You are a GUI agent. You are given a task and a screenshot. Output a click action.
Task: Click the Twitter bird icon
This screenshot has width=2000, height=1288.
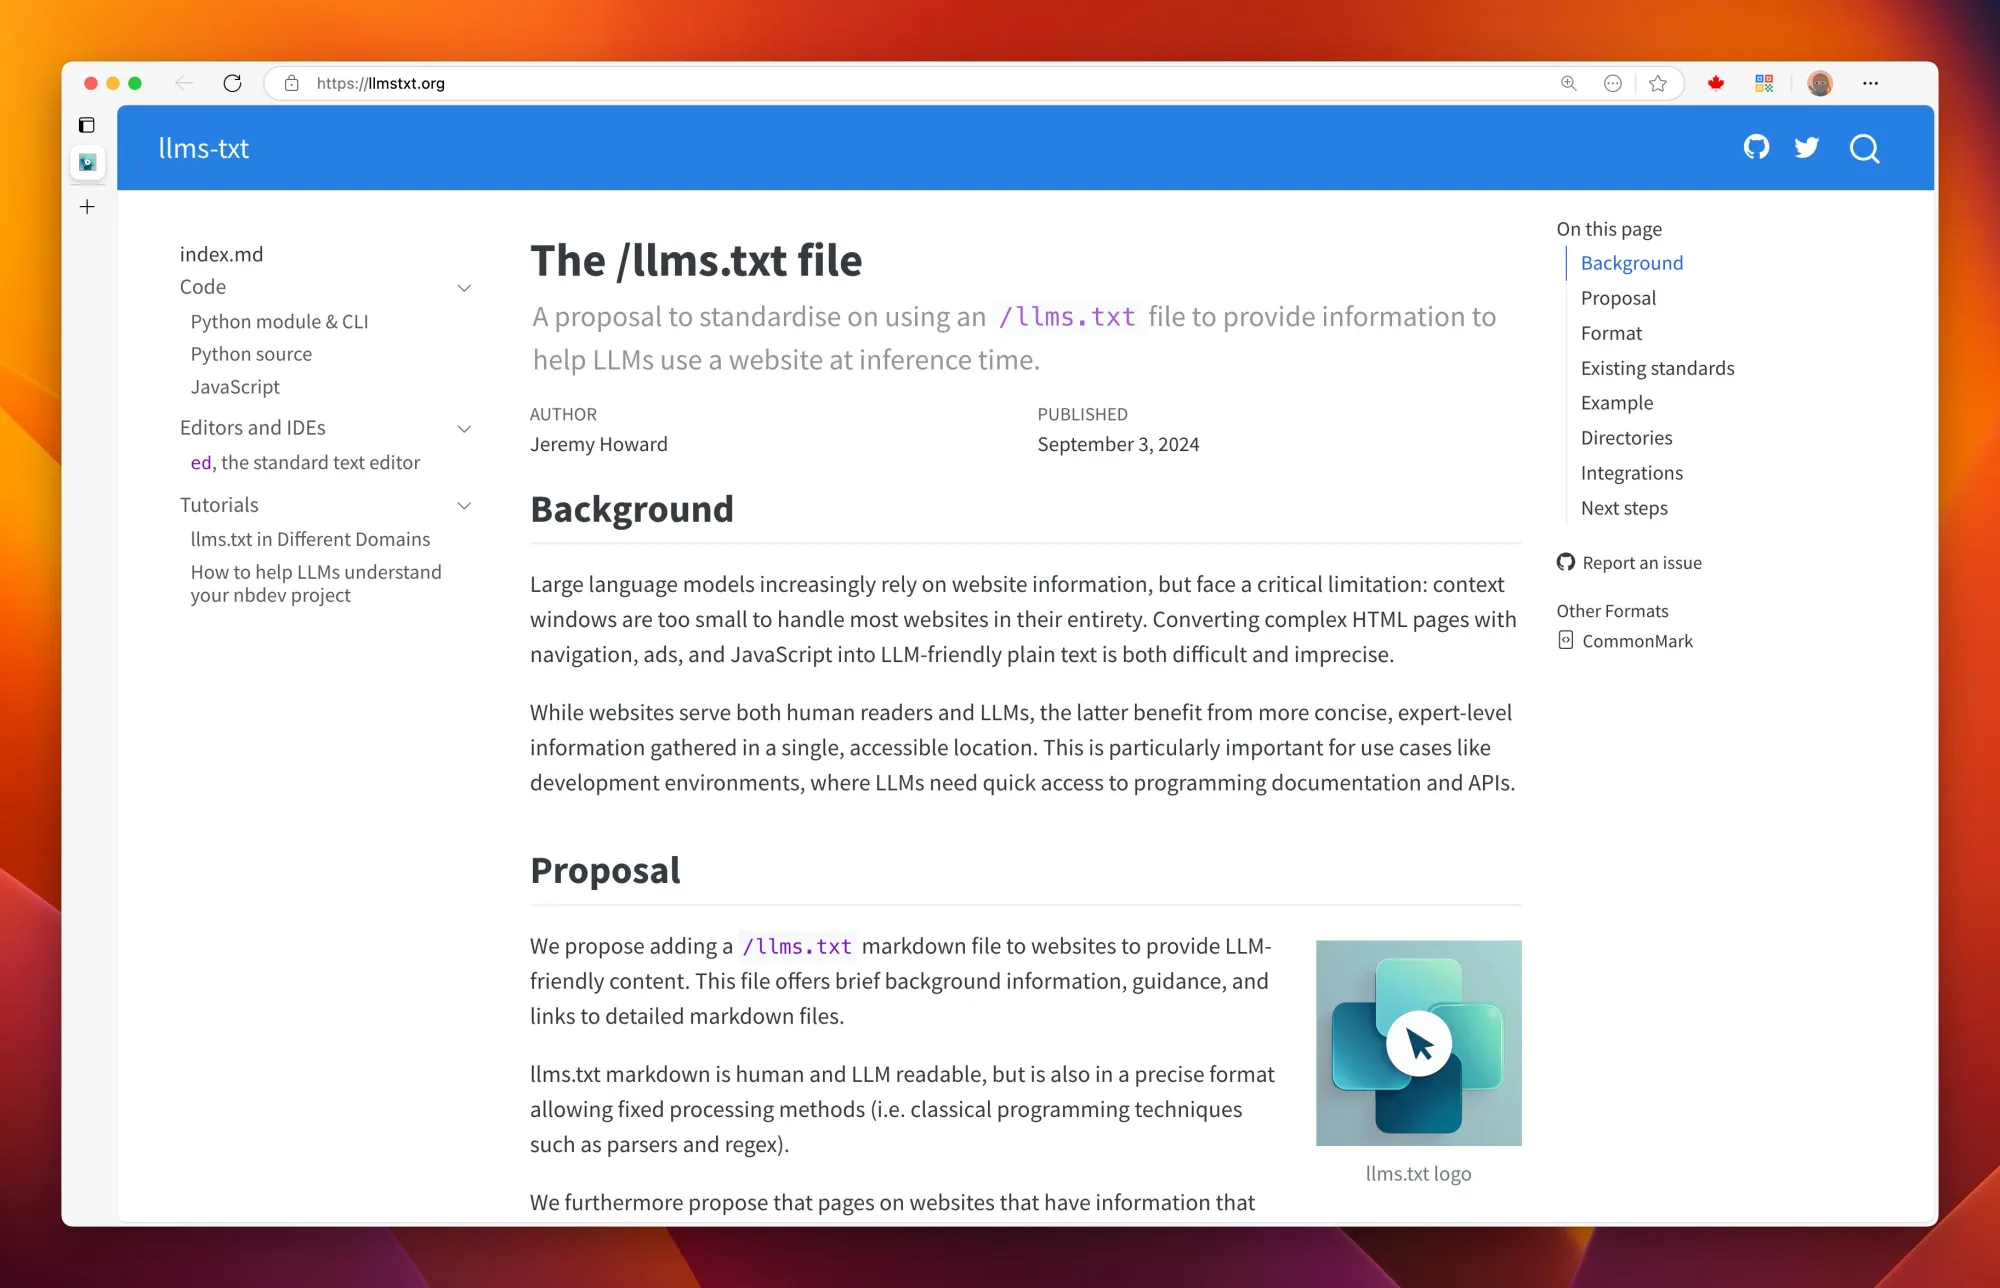point(1806,148)
